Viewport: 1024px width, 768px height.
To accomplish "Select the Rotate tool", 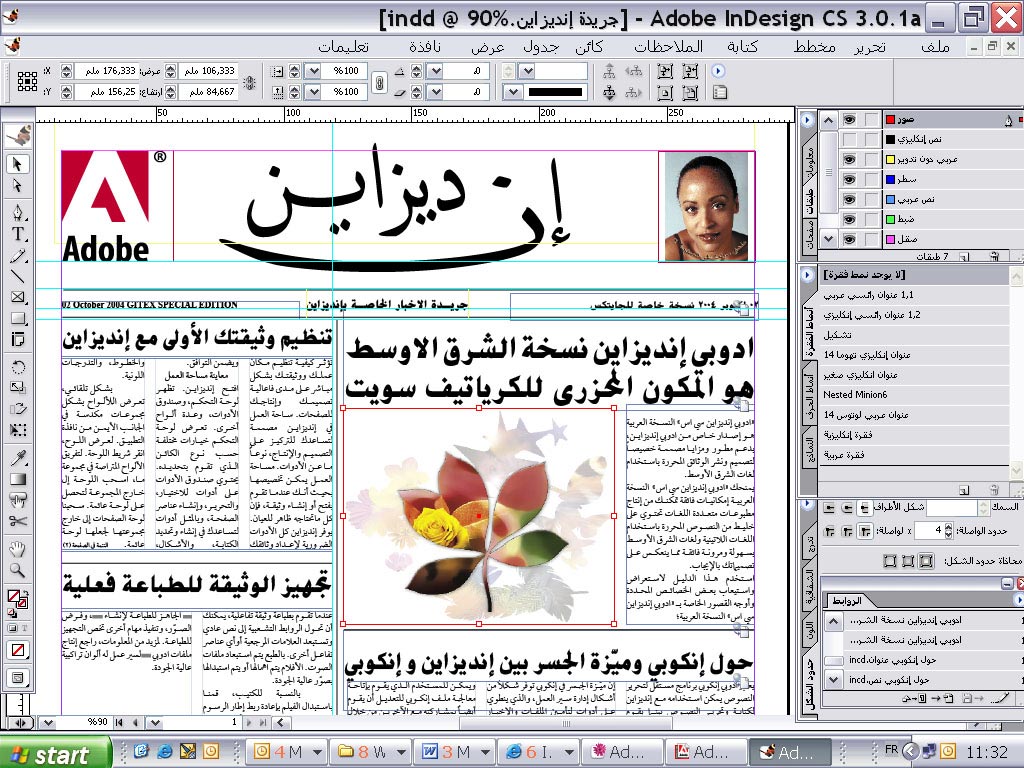I will (x=18, y=366).
